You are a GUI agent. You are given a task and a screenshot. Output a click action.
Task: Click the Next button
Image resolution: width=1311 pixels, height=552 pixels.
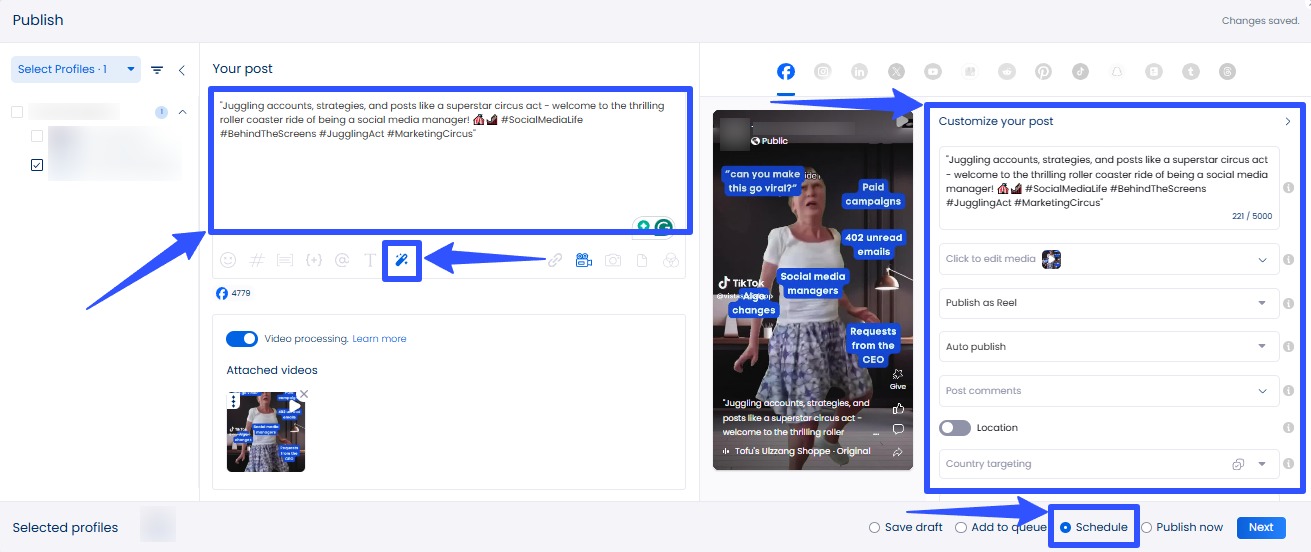(1260, 527)
